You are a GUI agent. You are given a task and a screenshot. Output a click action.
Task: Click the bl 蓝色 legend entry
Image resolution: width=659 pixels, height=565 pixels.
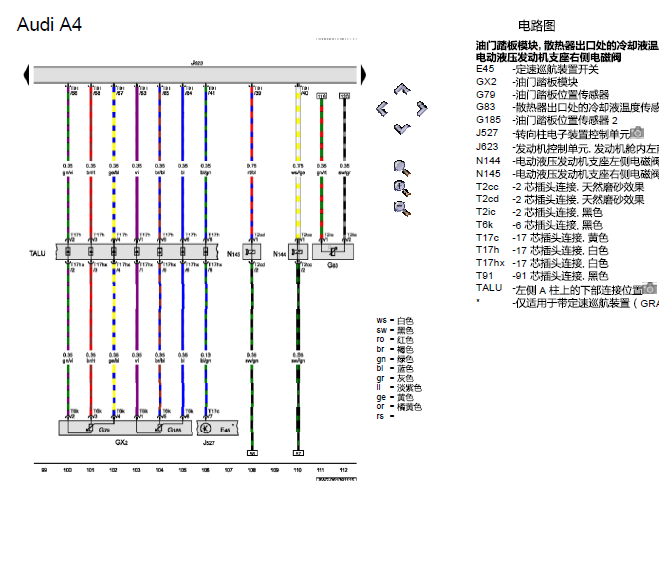click(x=395, y=369)
